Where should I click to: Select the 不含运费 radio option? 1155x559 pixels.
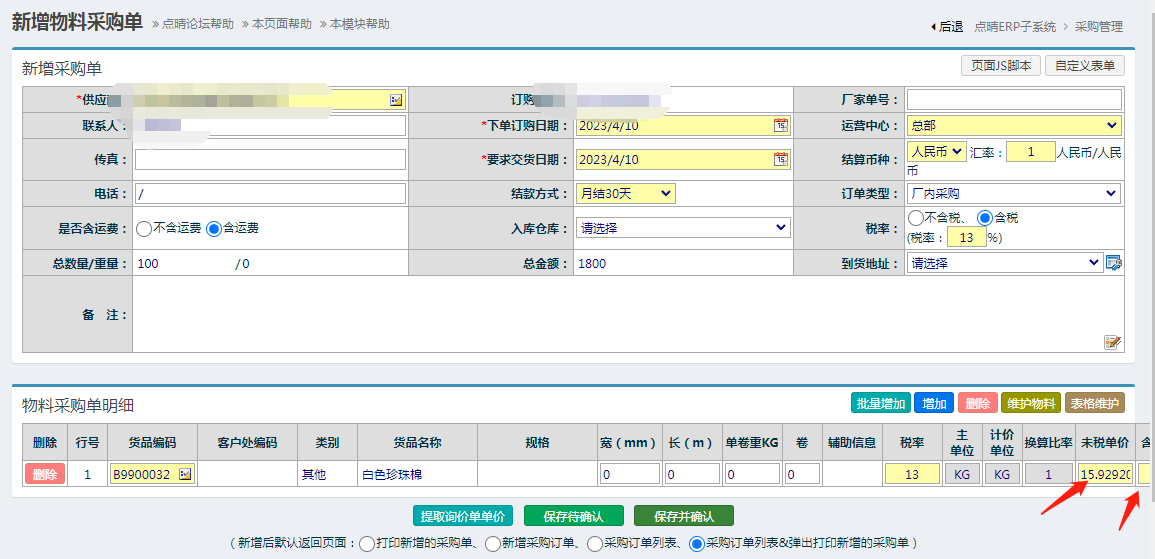point(144,228)
